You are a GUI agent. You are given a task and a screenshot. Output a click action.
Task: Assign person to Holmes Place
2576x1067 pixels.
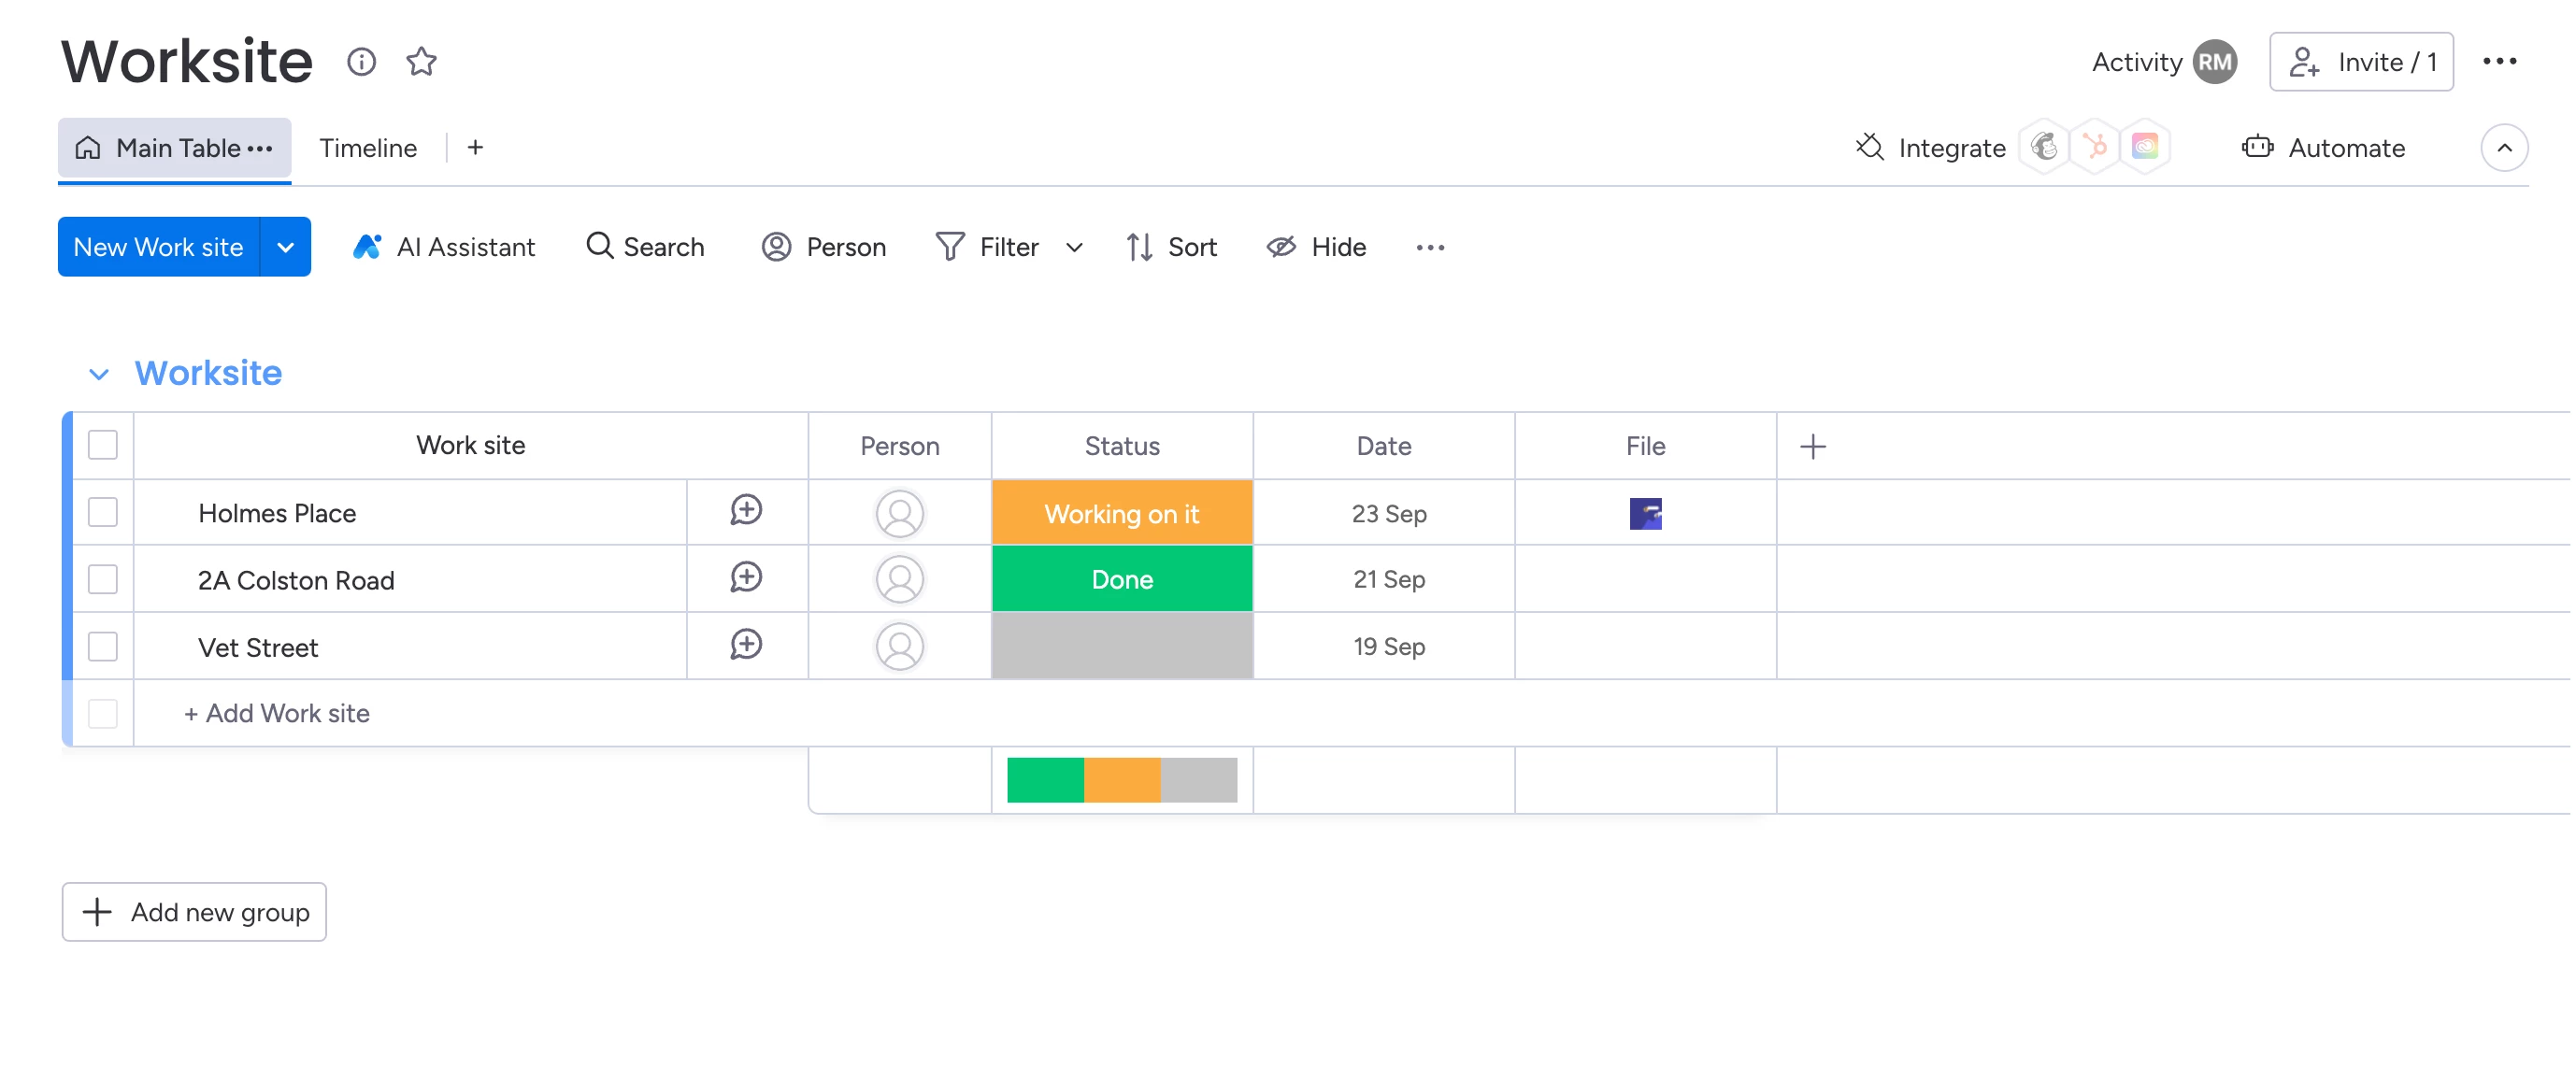click(x=900, y=513)
